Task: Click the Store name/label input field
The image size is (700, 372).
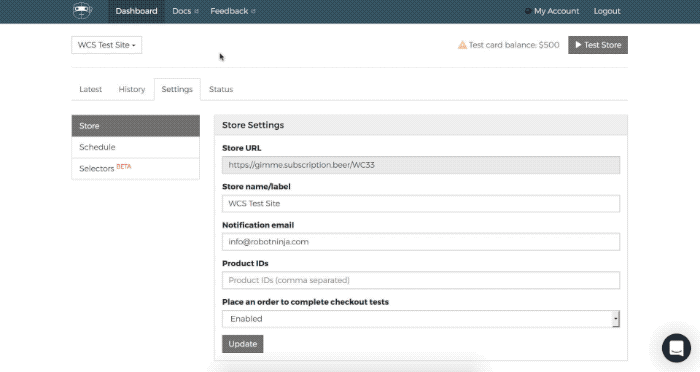Action: pos(421,204)
